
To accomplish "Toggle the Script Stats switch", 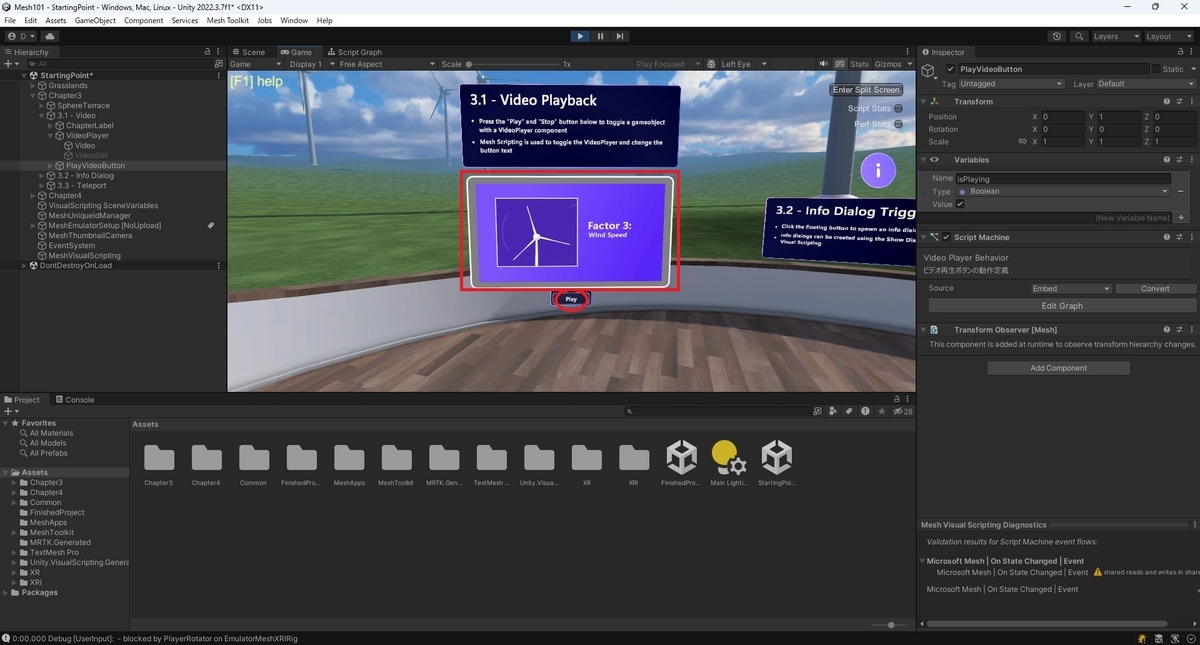I will pos(898,108).
